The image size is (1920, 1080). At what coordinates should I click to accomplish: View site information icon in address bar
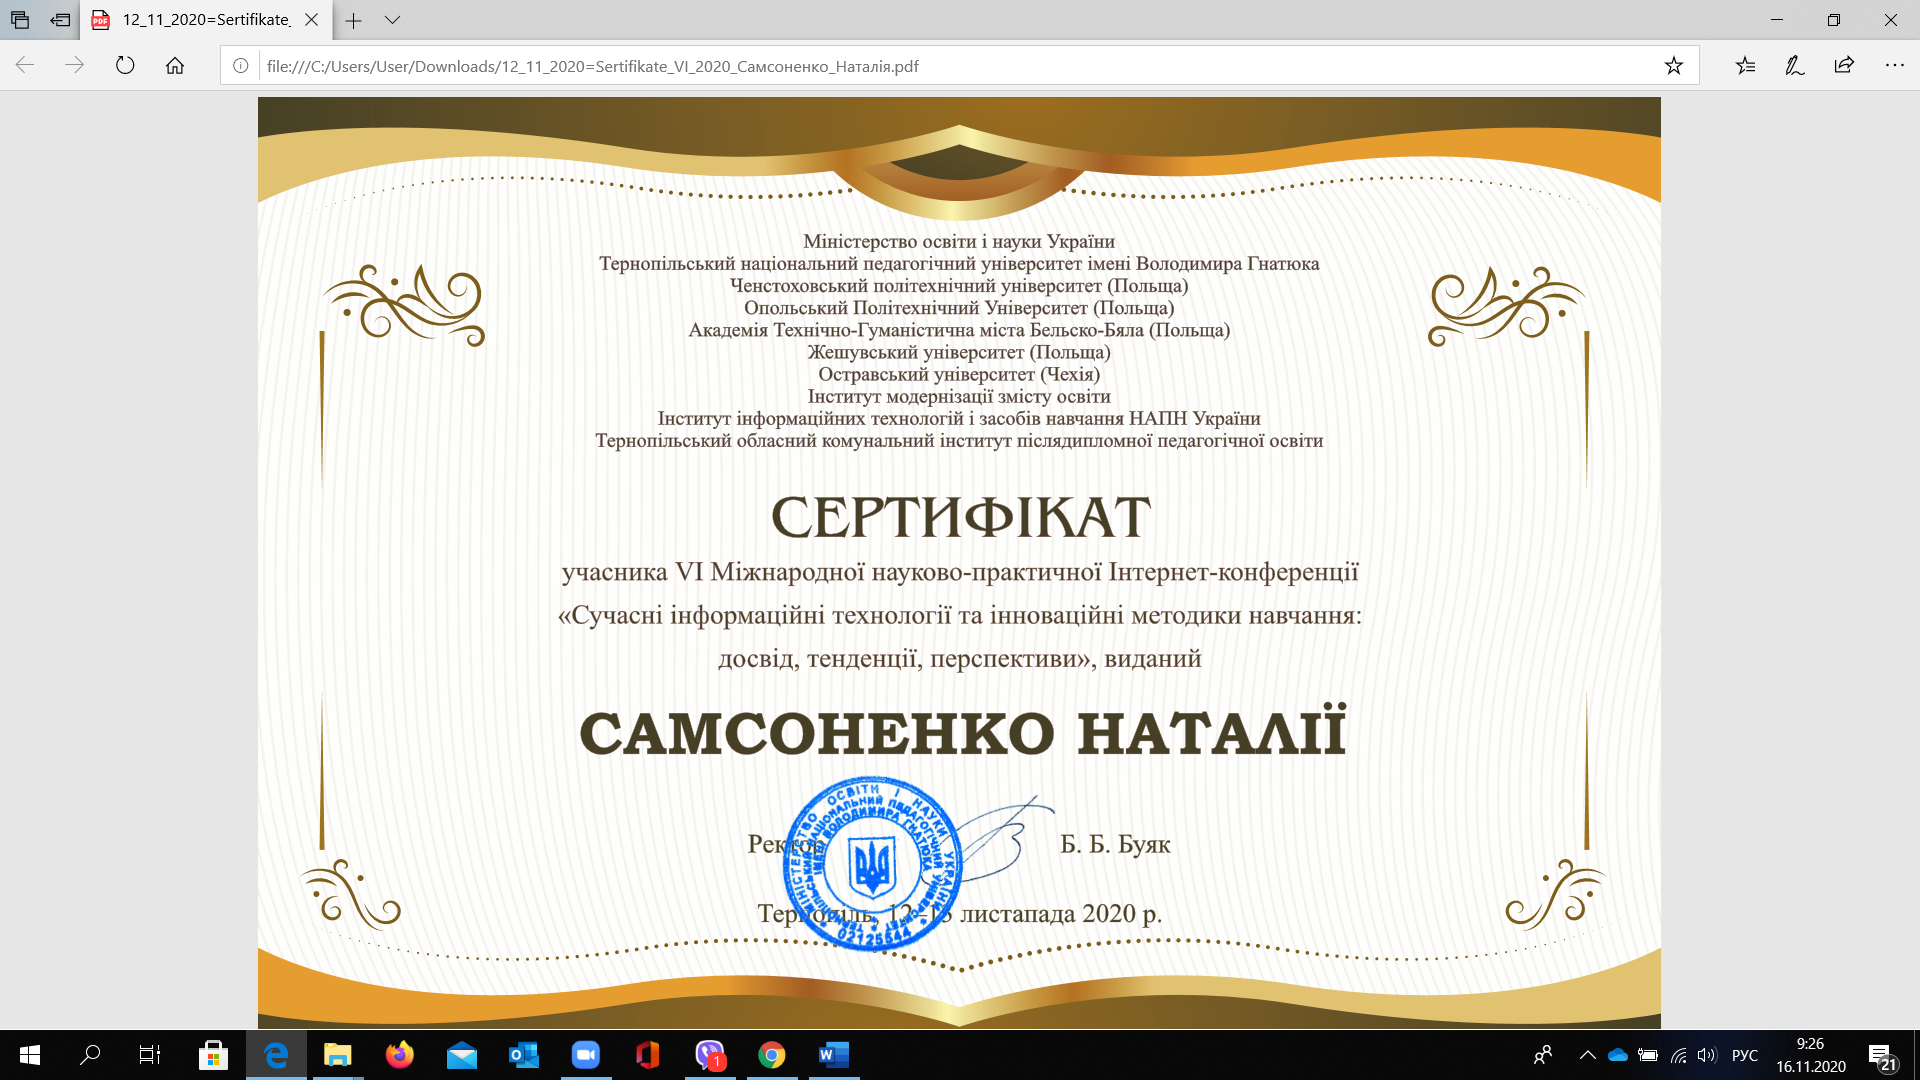pos(241,66)
